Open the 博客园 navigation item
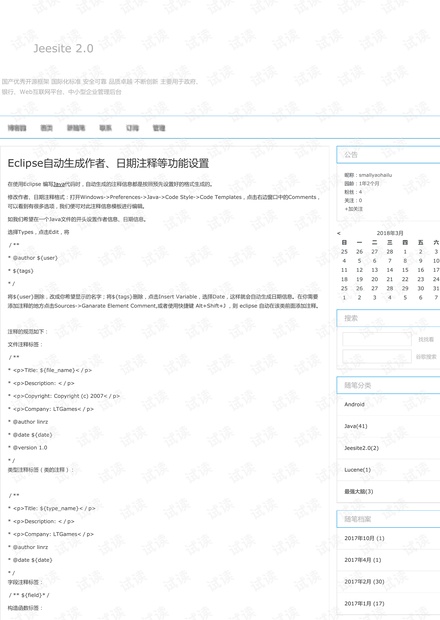 [17, 128]
